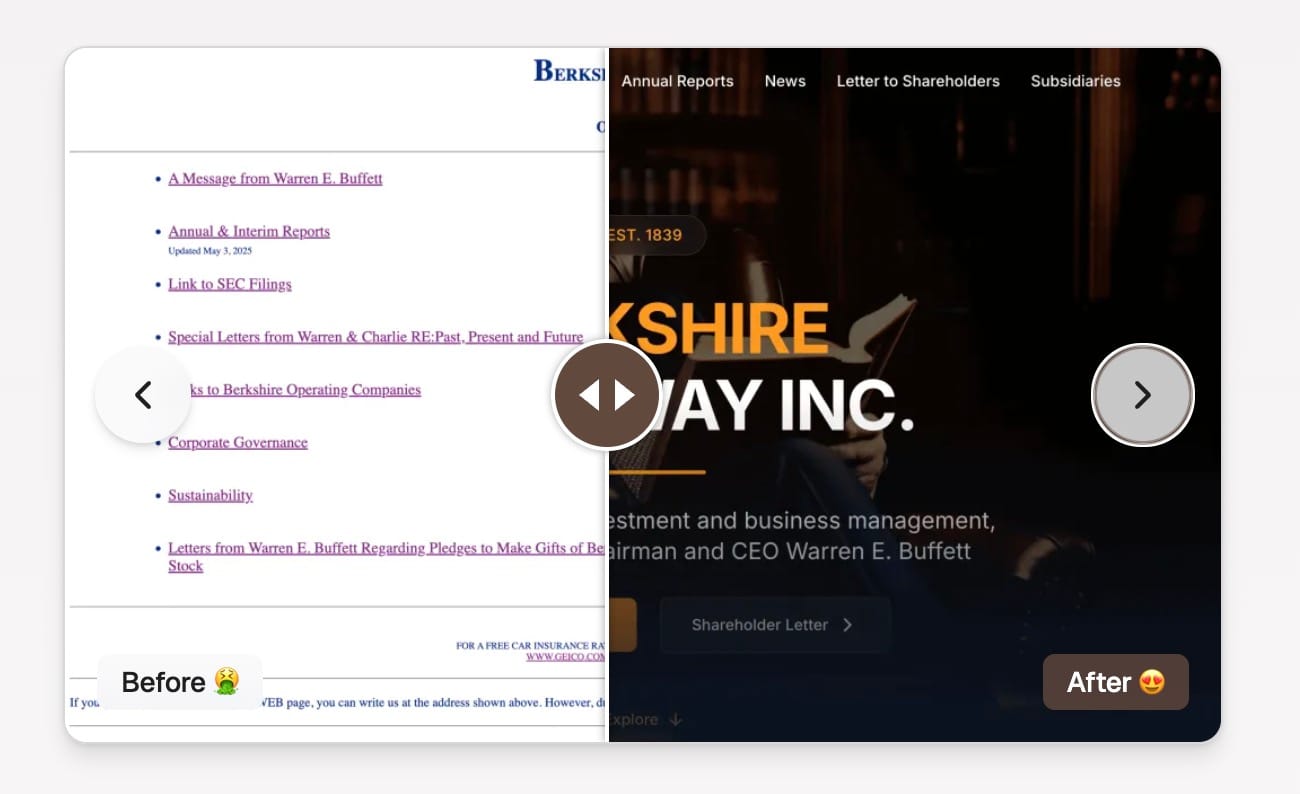The width and height of the screenshot is (1300, 794).
Task: Click the previous slide left arrow button
Action: tap(143, 395)
